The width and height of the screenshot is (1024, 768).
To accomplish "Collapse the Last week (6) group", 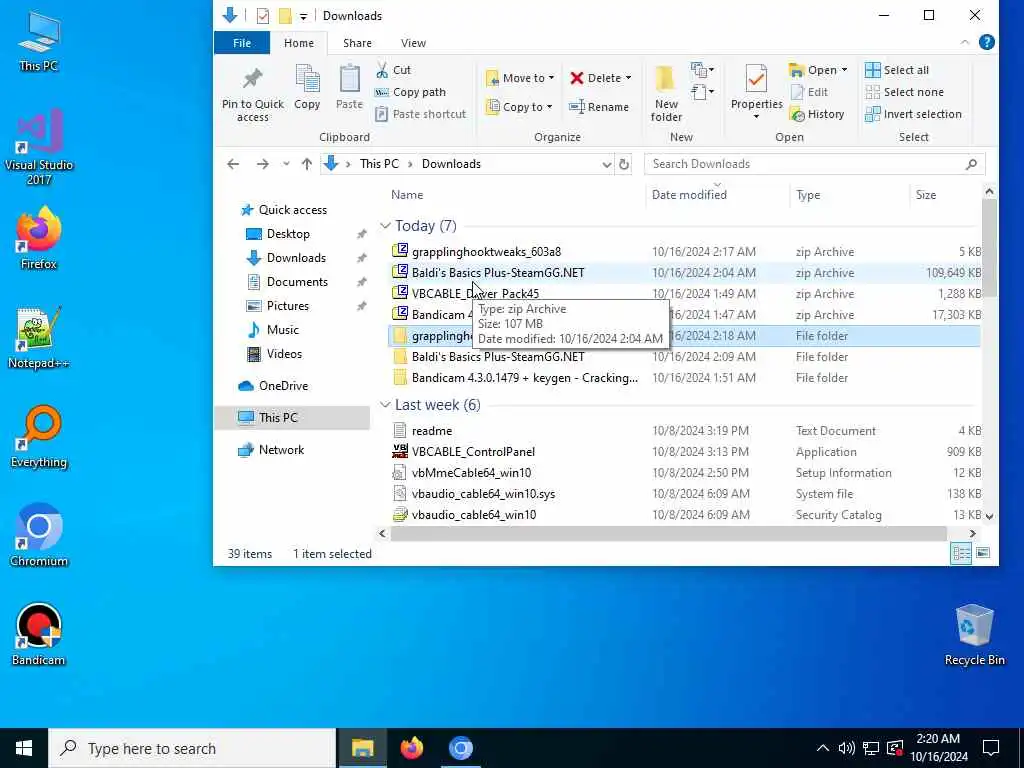I will pyautogui.click(x=385, y=405).
